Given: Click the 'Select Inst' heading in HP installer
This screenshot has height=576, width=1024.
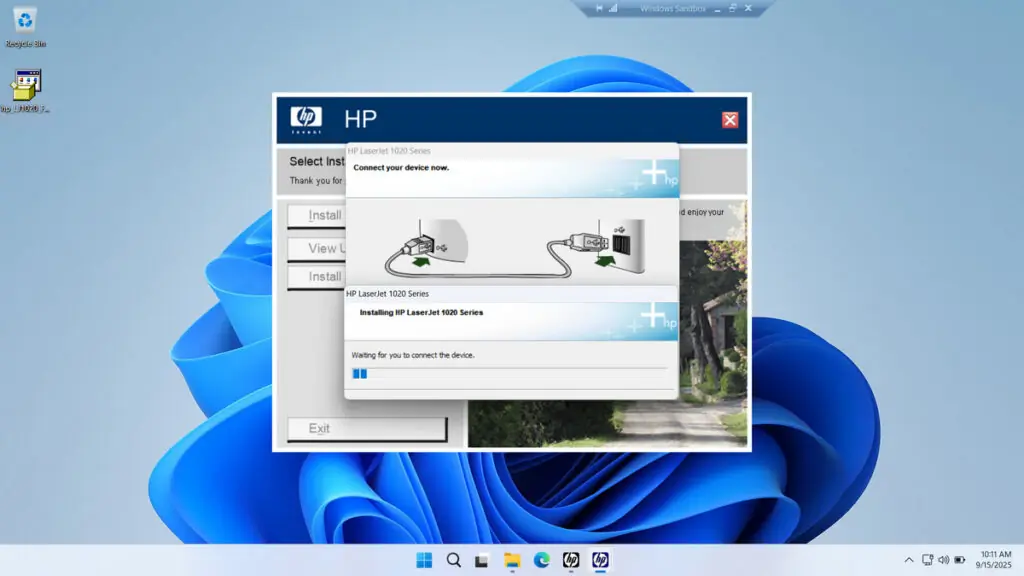Looking at the screenshot, I should click(x=317, y=161).
